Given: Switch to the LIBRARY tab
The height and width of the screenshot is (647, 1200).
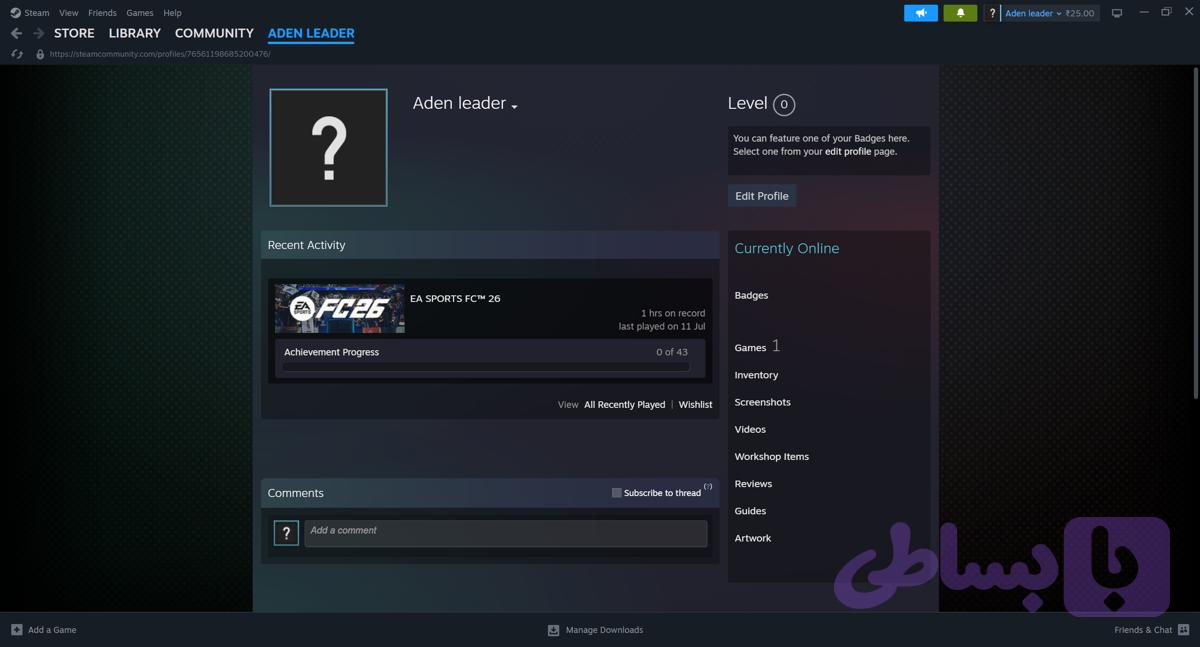Looking at the screenshot, I should click(135, 33).
